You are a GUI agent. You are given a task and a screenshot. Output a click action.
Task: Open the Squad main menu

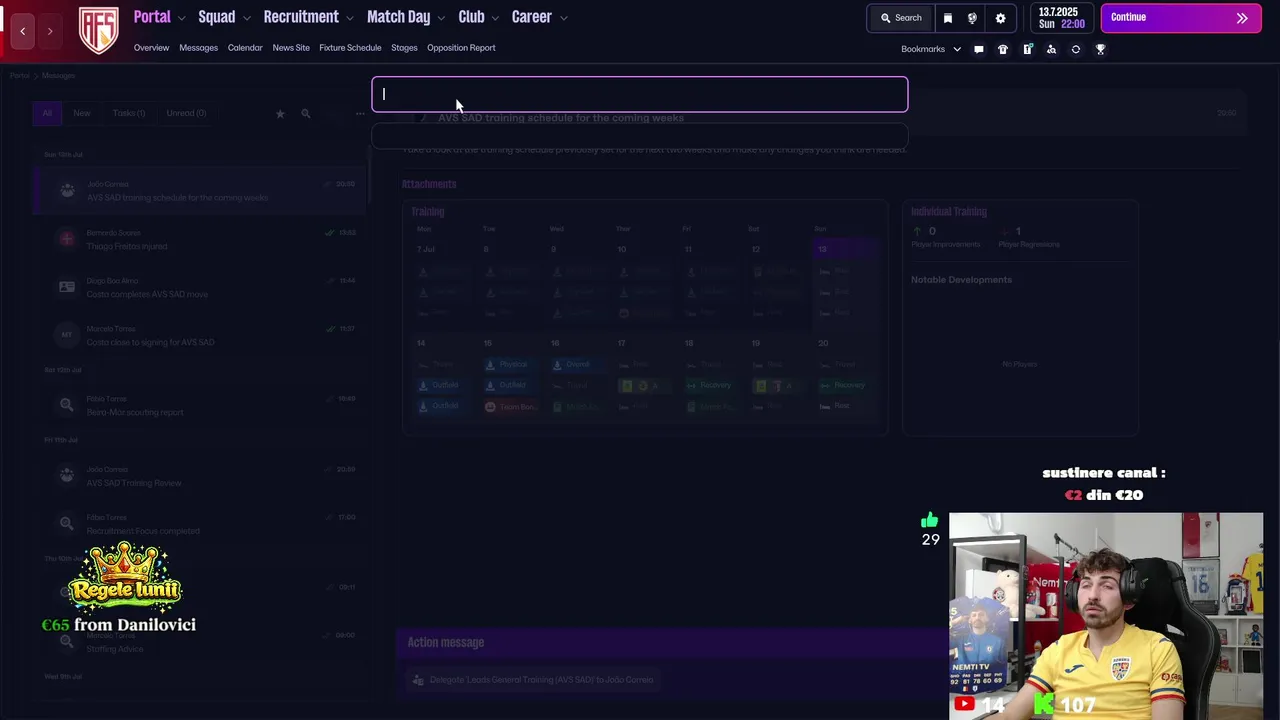click(x=216, y=17)
